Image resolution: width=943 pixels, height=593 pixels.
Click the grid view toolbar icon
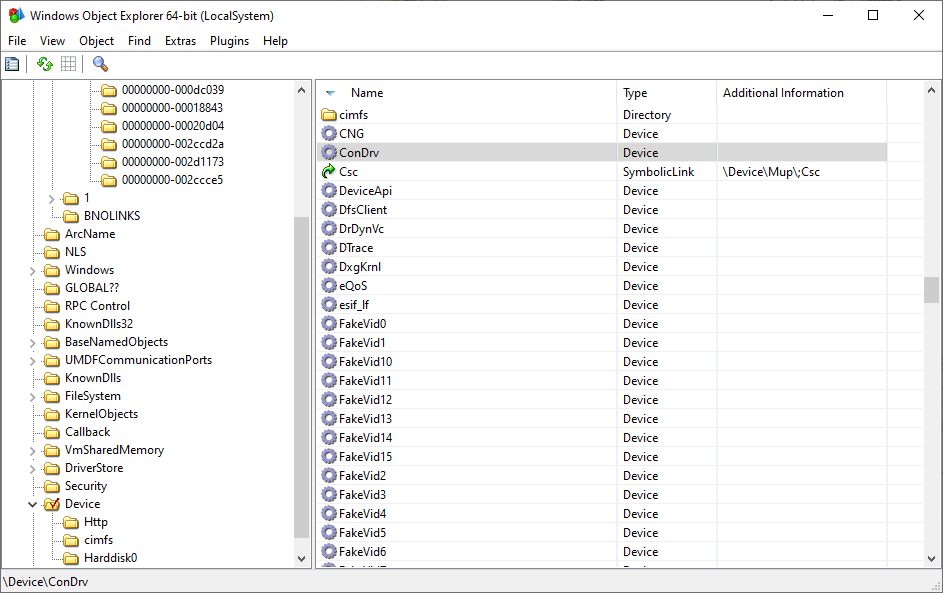point(69,64)
